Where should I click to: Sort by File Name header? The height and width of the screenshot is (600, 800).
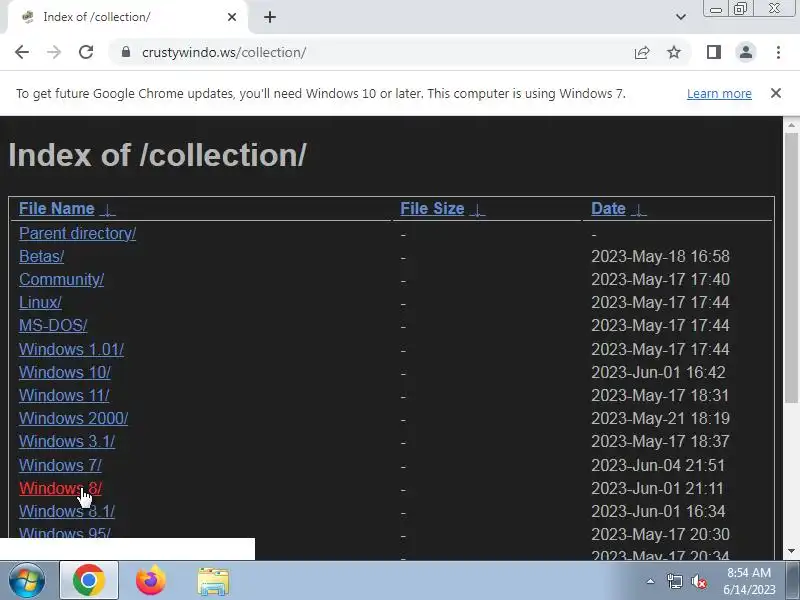57,208
